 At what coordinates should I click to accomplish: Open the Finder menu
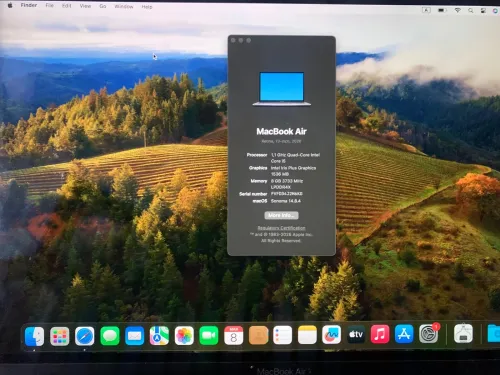[x=29, y=5]
